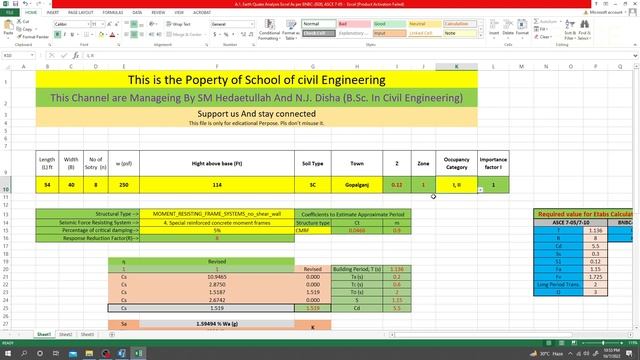The height and width of the screenshot is (360, 640).
Task: Click the Insert Function fx icon
Action: coord(76,55)
